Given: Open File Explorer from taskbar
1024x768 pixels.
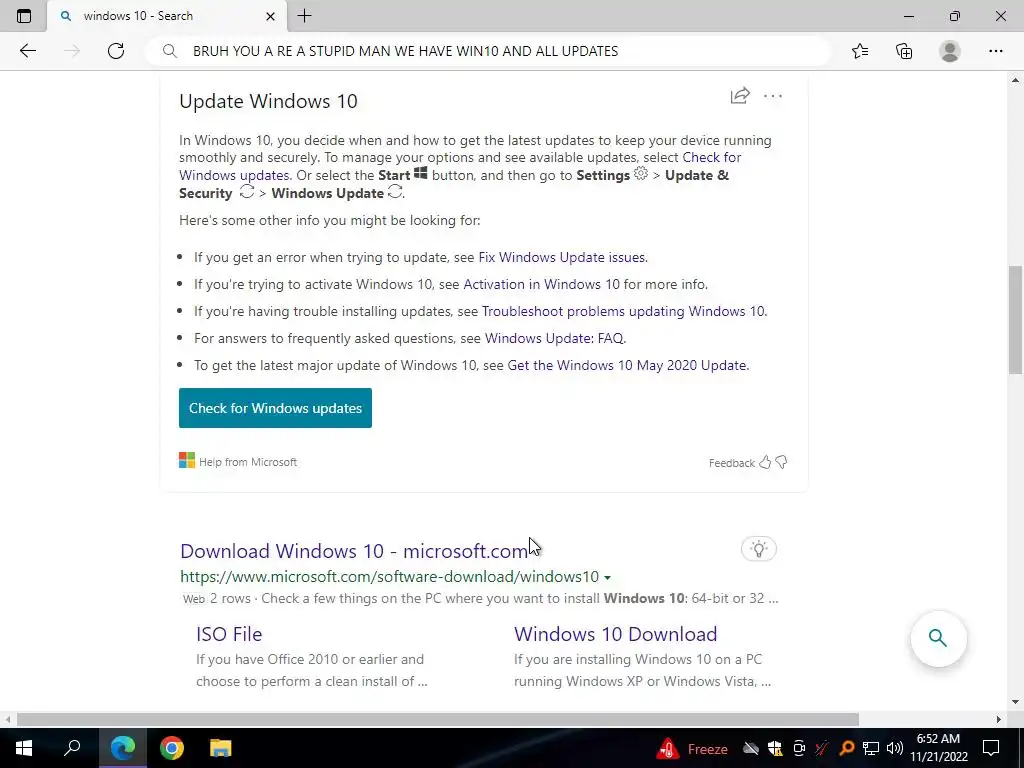Looking at the screenshot, I should click(221, 748).
